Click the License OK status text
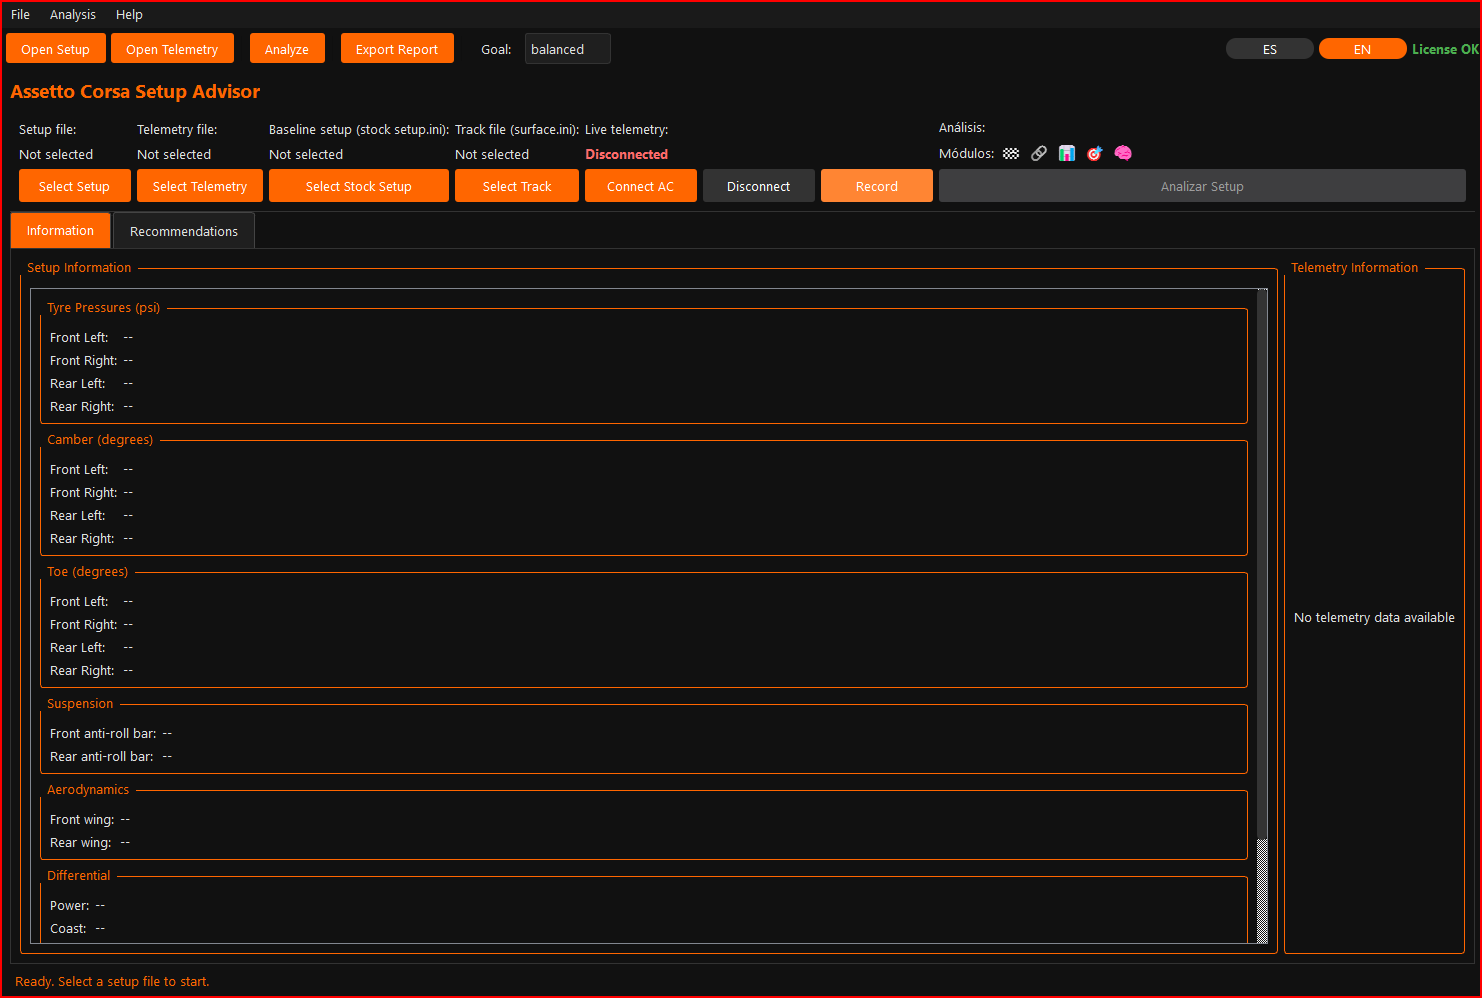Viewport: 1482px width, 998px height. point(1445,49)
